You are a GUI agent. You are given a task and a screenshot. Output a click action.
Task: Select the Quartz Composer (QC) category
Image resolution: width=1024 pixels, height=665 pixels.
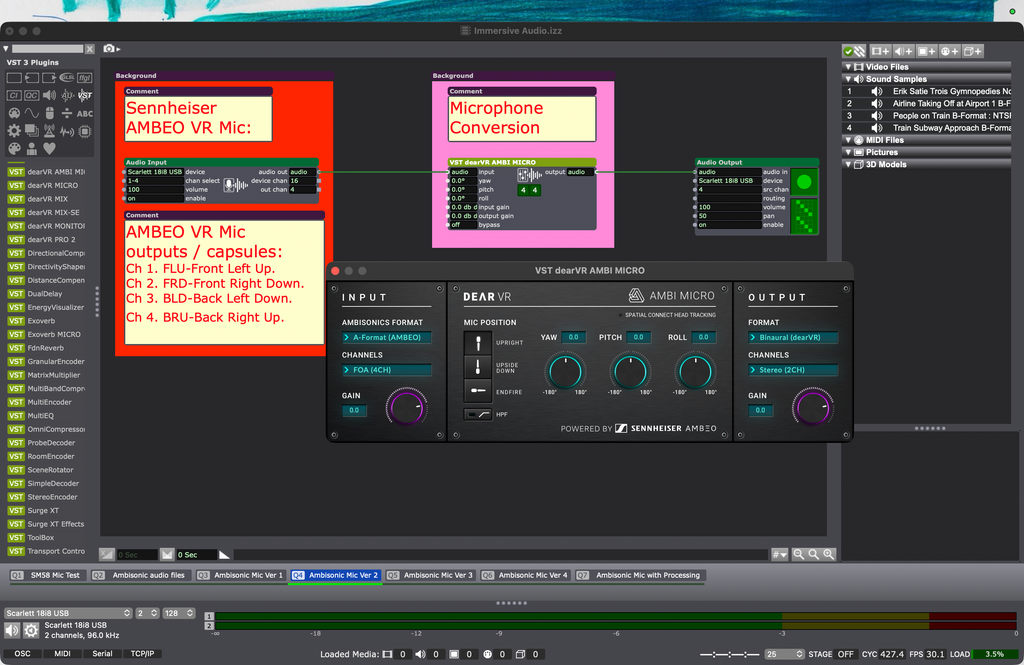(x=31, y=95)
